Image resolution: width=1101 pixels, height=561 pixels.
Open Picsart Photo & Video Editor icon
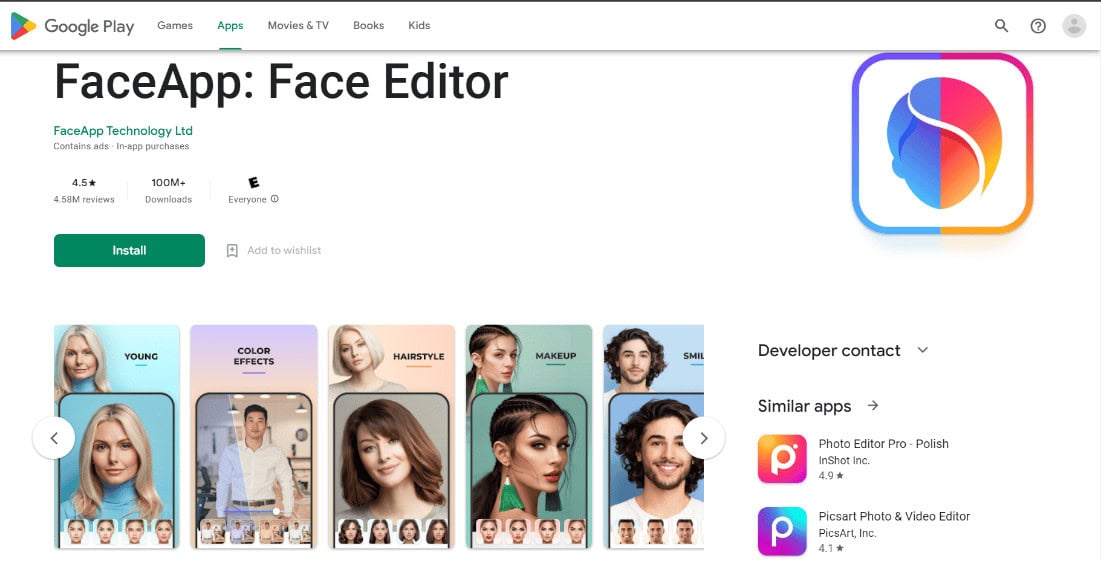782,531
